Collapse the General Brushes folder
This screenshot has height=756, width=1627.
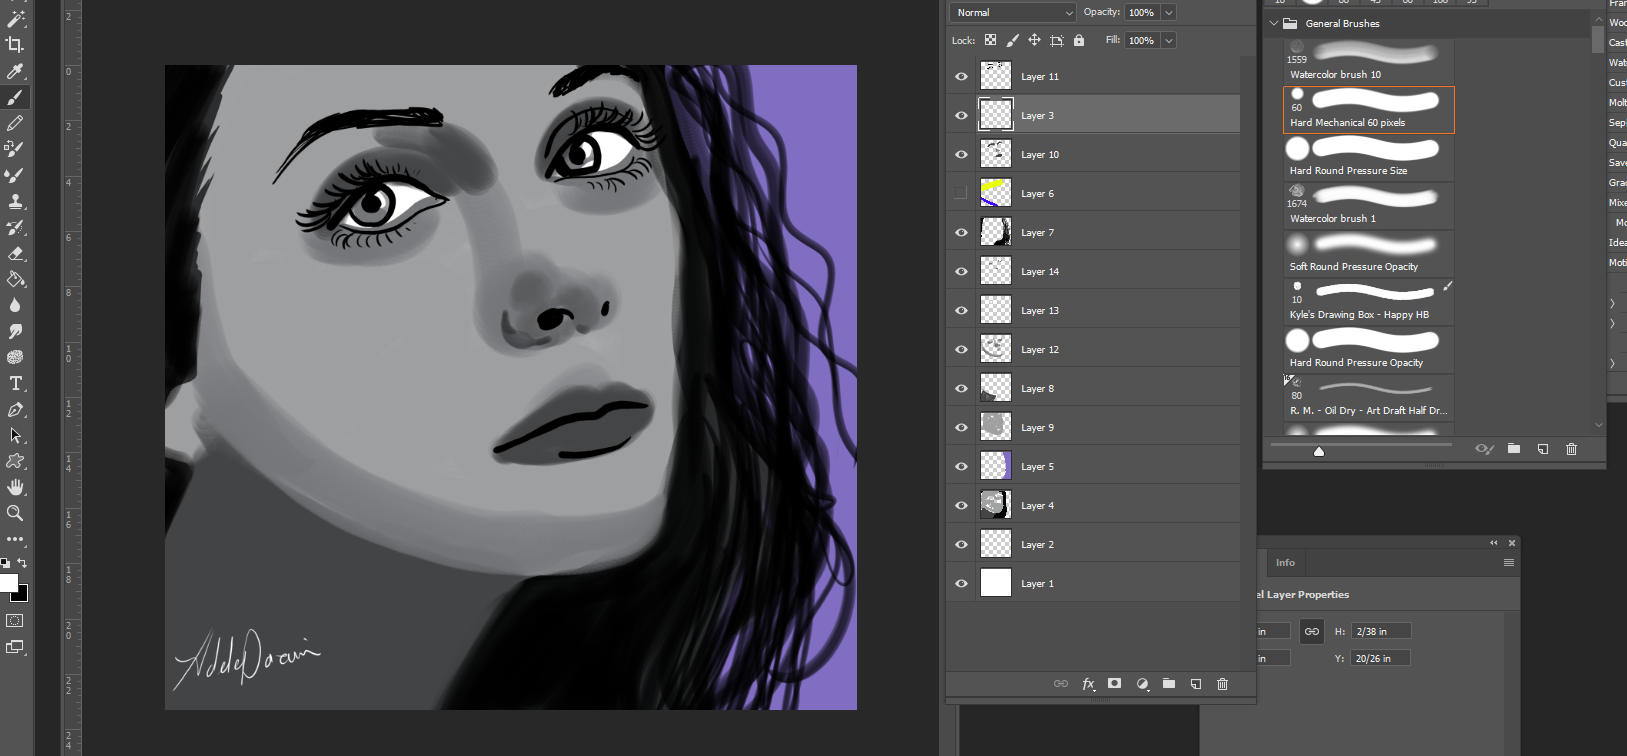1273,23
